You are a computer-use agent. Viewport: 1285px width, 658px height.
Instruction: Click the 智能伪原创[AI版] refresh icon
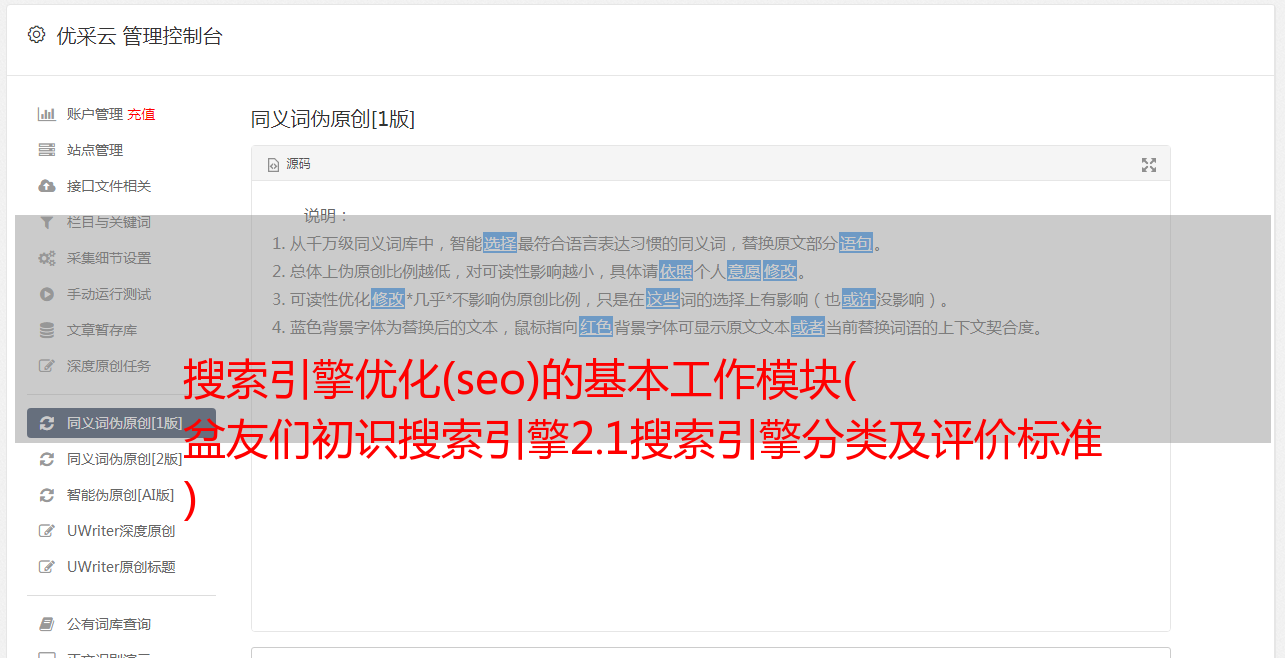[46, 495]
